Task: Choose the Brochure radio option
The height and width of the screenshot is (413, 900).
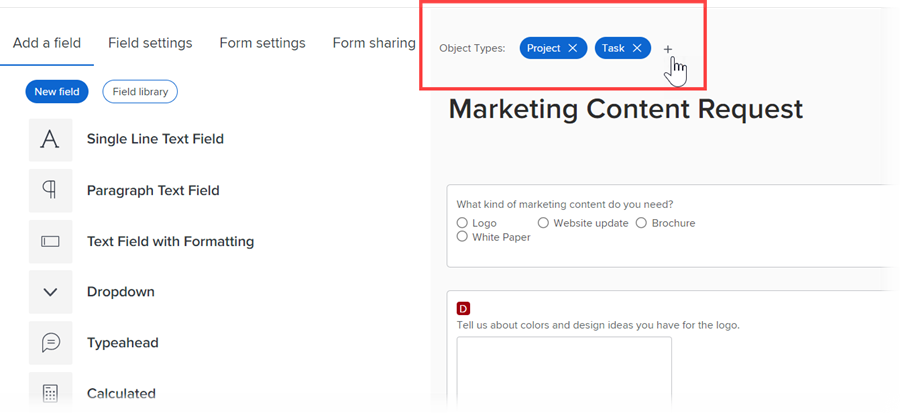Action: [642, 223]
